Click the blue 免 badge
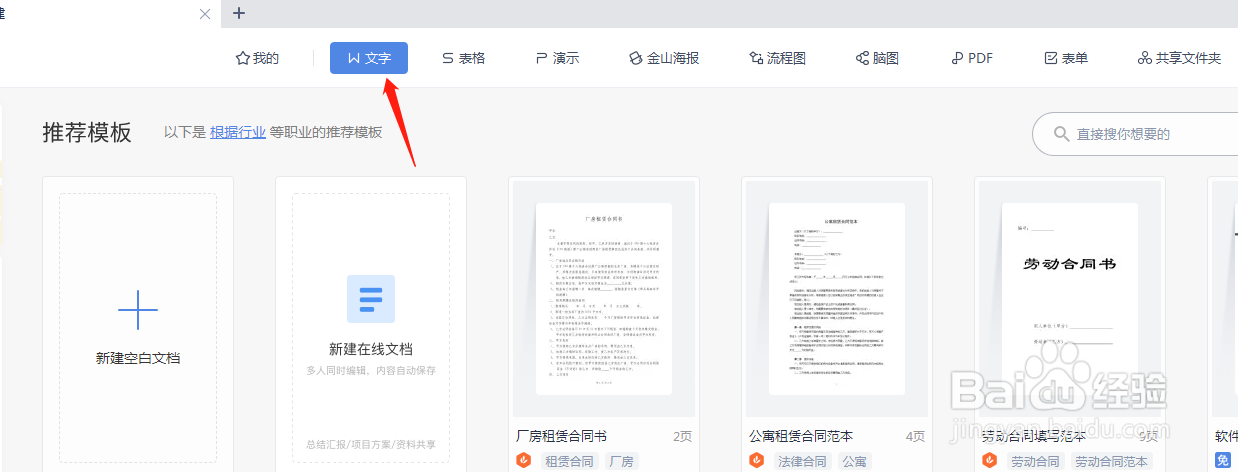The image size is (1238, 472). [1223, 461]
